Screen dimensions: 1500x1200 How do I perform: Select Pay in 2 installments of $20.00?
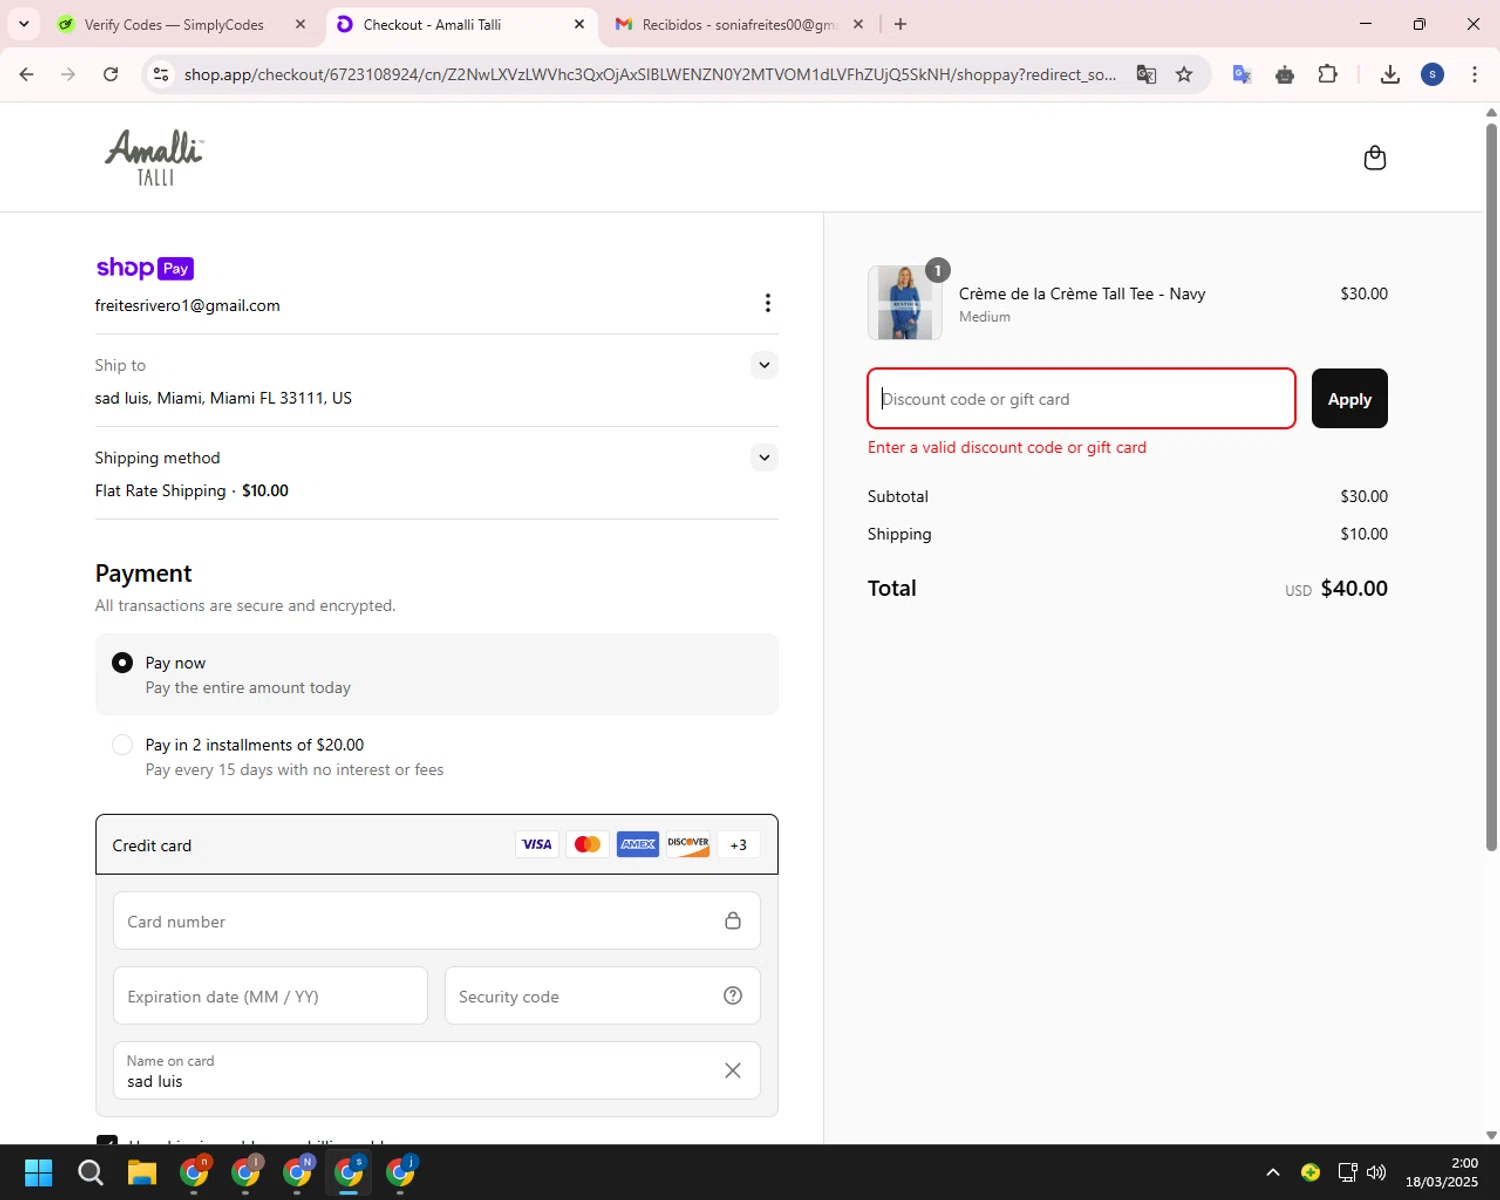click(437, 757)
